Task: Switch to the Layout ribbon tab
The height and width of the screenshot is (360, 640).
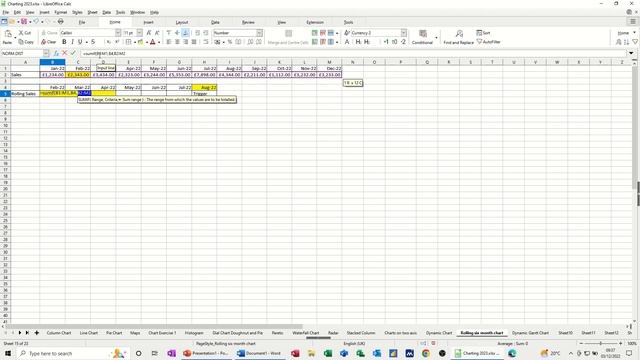Action: click(x=182, y=22)
